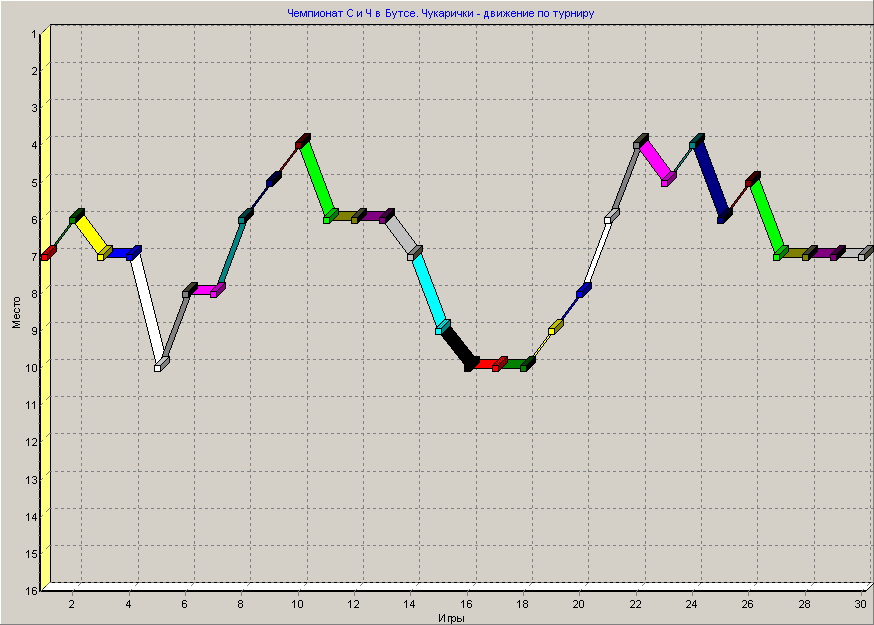The width and height of the screenshot is (874, 625).
Task: Click the "4" label on the Место axis
Action: coord(35,145)
